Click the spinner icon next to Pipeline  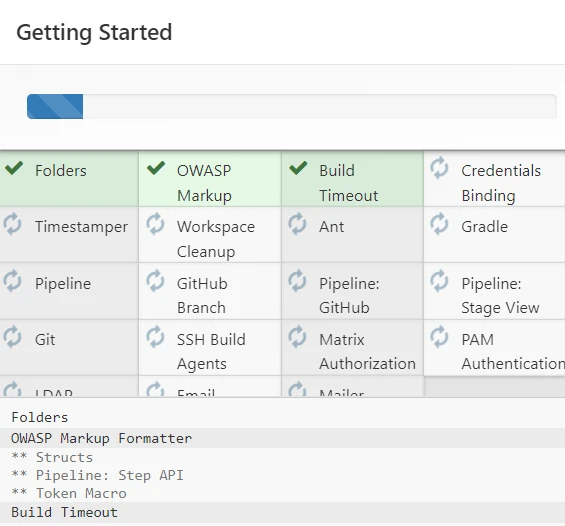pos(13,281)
